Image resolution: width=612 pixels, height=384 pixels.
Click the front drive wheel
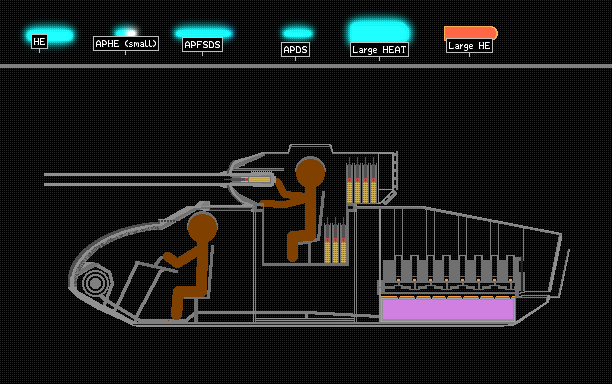pyautogui.click(x=95, y=283)
